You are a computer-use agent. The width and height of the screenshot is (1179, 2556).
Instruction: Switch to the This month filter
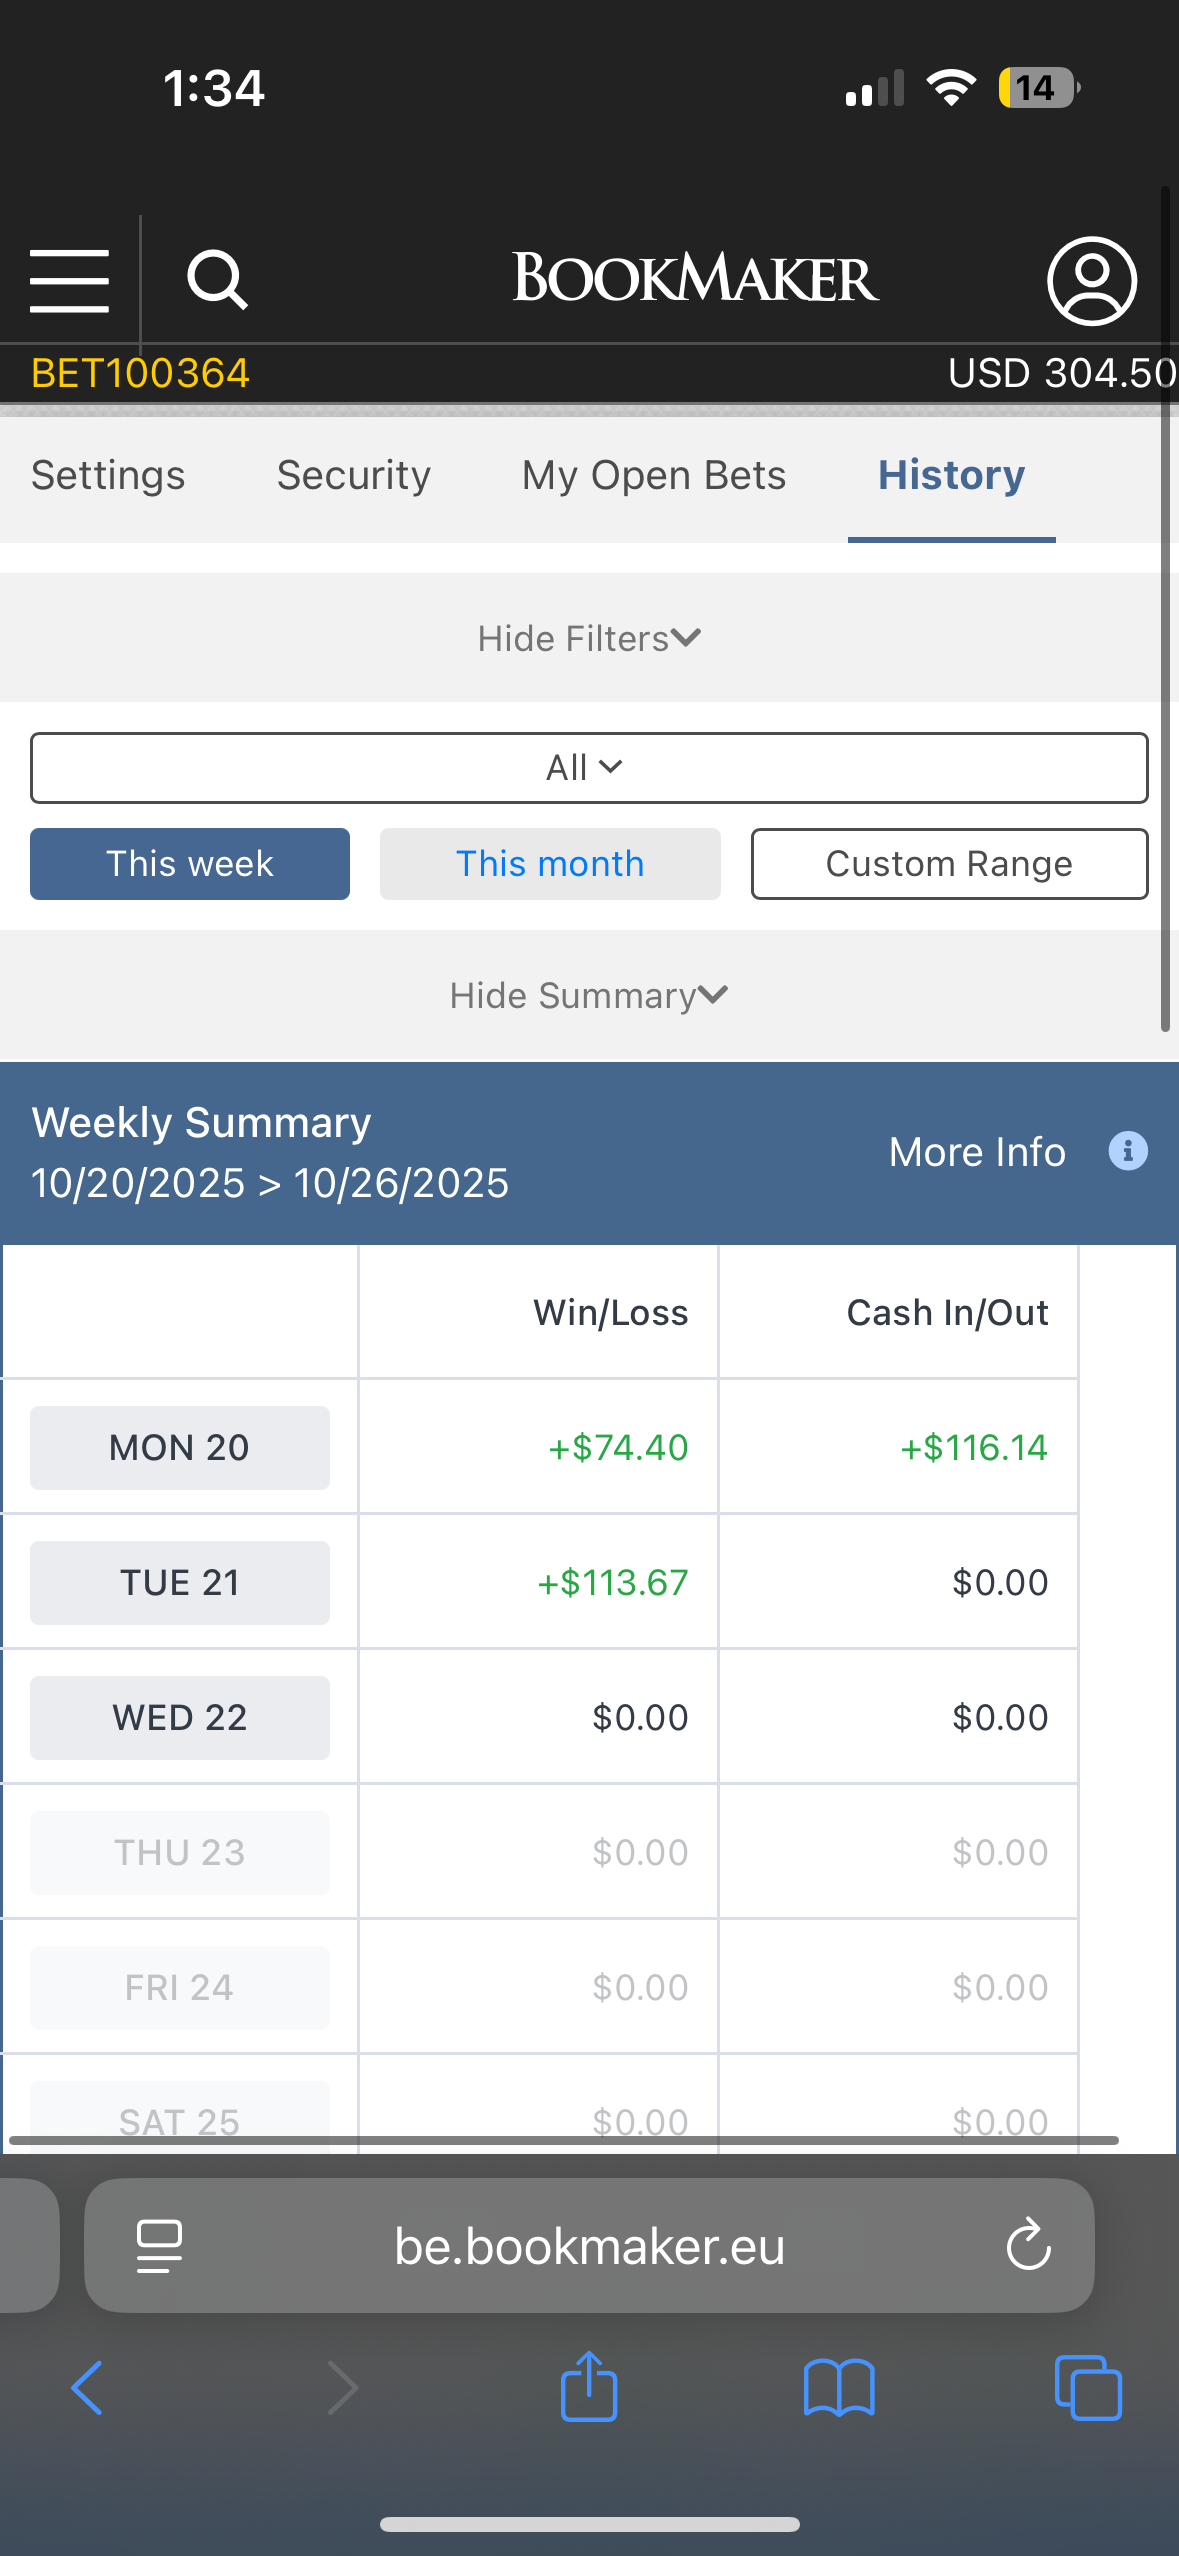(x=550, y=864)
